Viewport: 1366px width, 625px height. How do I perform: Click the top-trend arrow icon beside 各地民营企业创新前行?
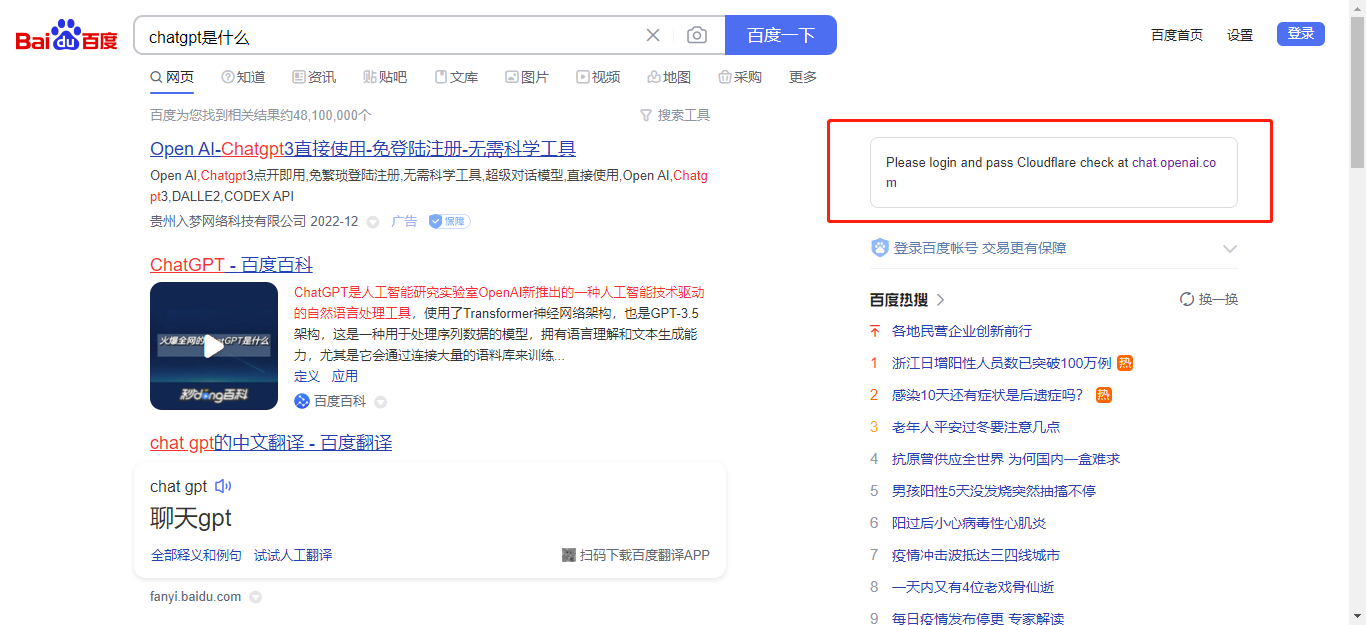[x=874, y=331]
